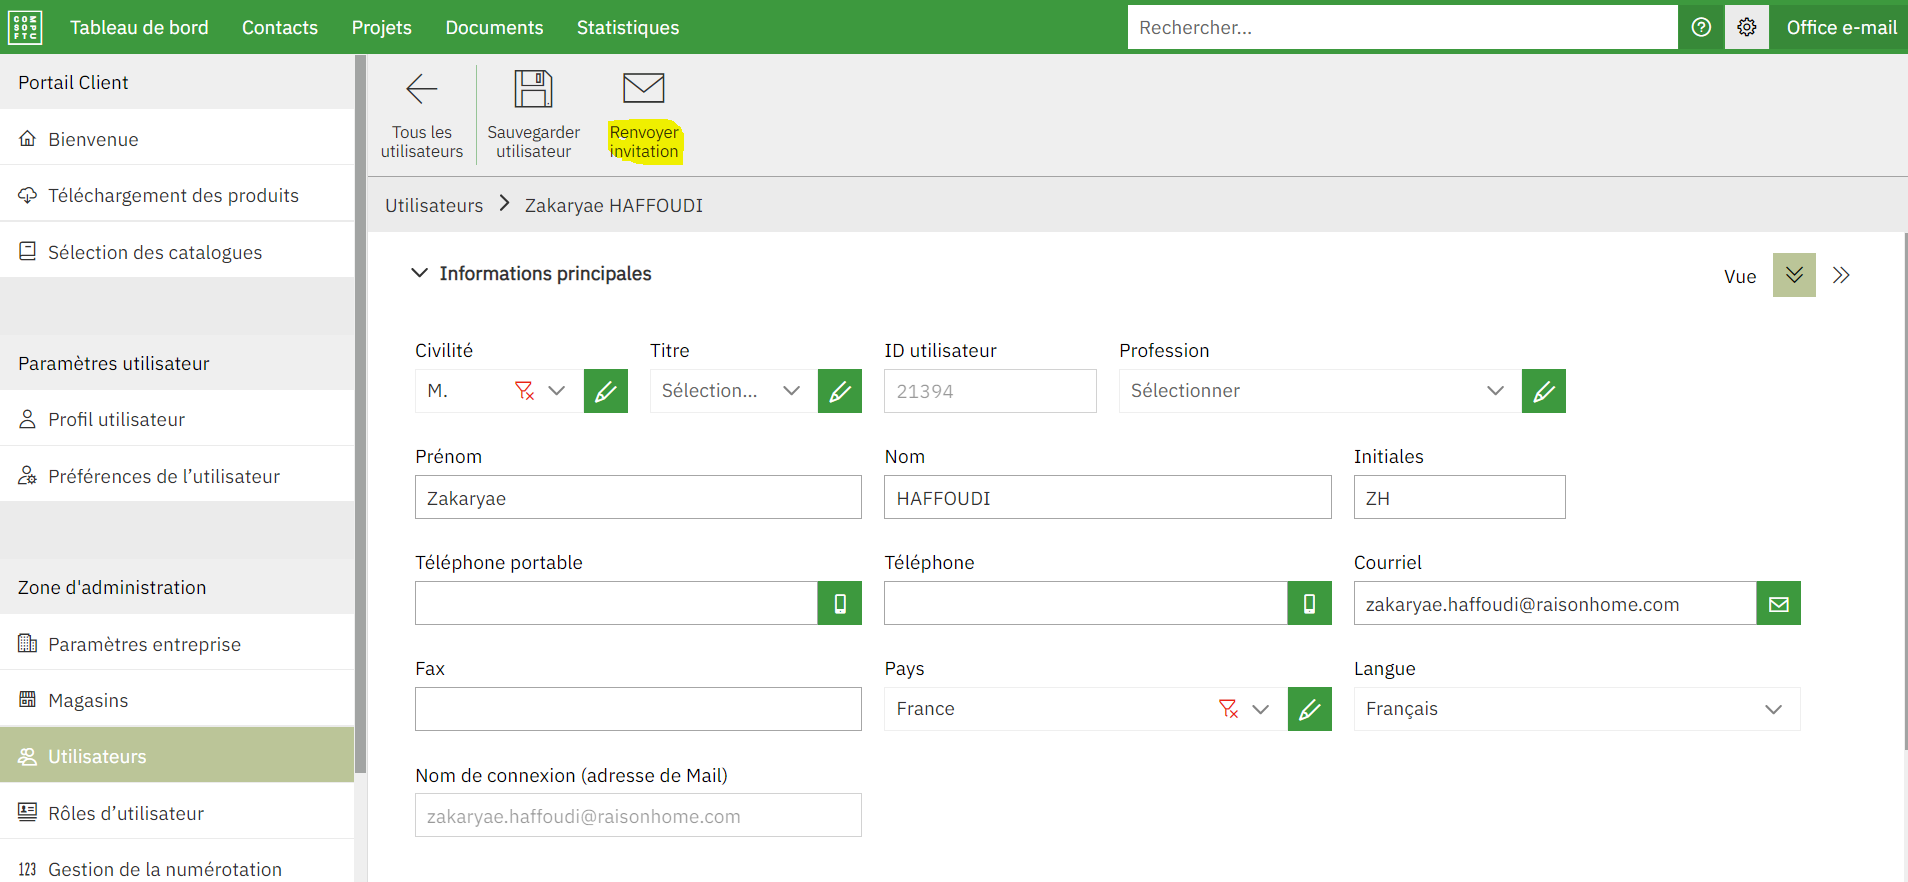Clear the Pays filter with red icon
Screen dimensions: 1908x882
(1228, 709)
